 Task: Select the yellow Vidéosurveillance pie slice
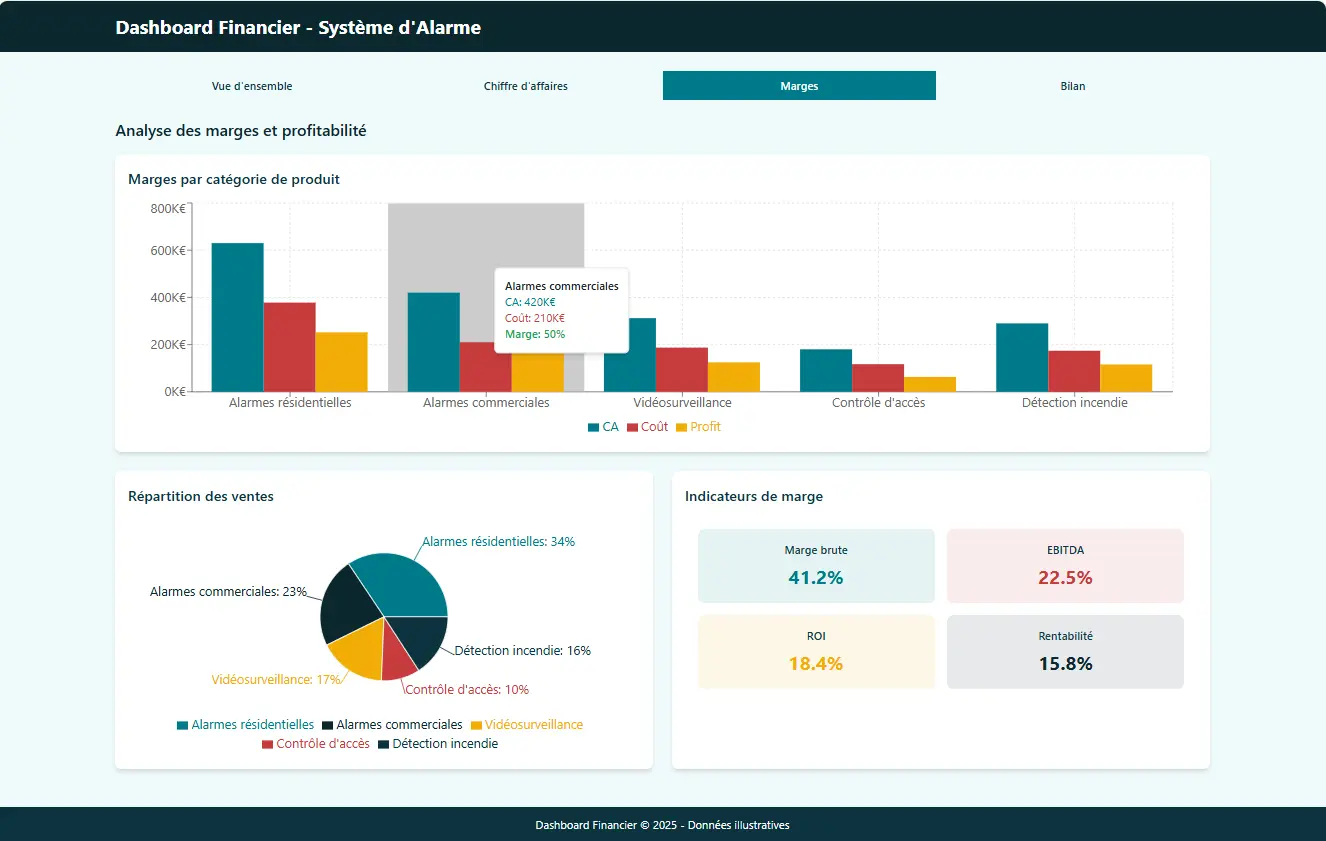pyautogui.click(x=360, y=648)
